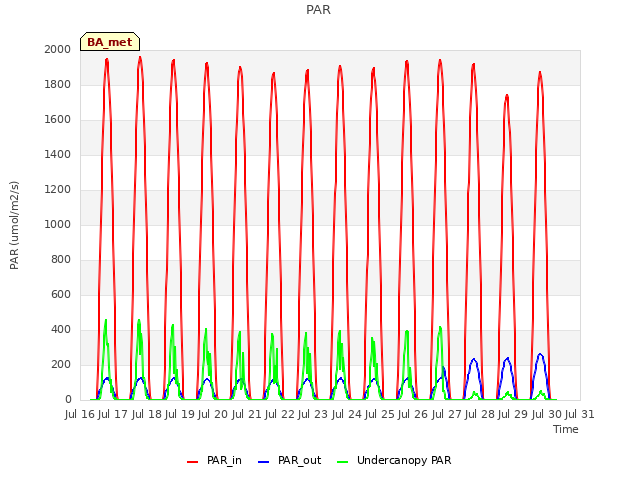640x480 pixels.
Task: Click the 1800 y-axis tick label
Action: tap(58, 84)
